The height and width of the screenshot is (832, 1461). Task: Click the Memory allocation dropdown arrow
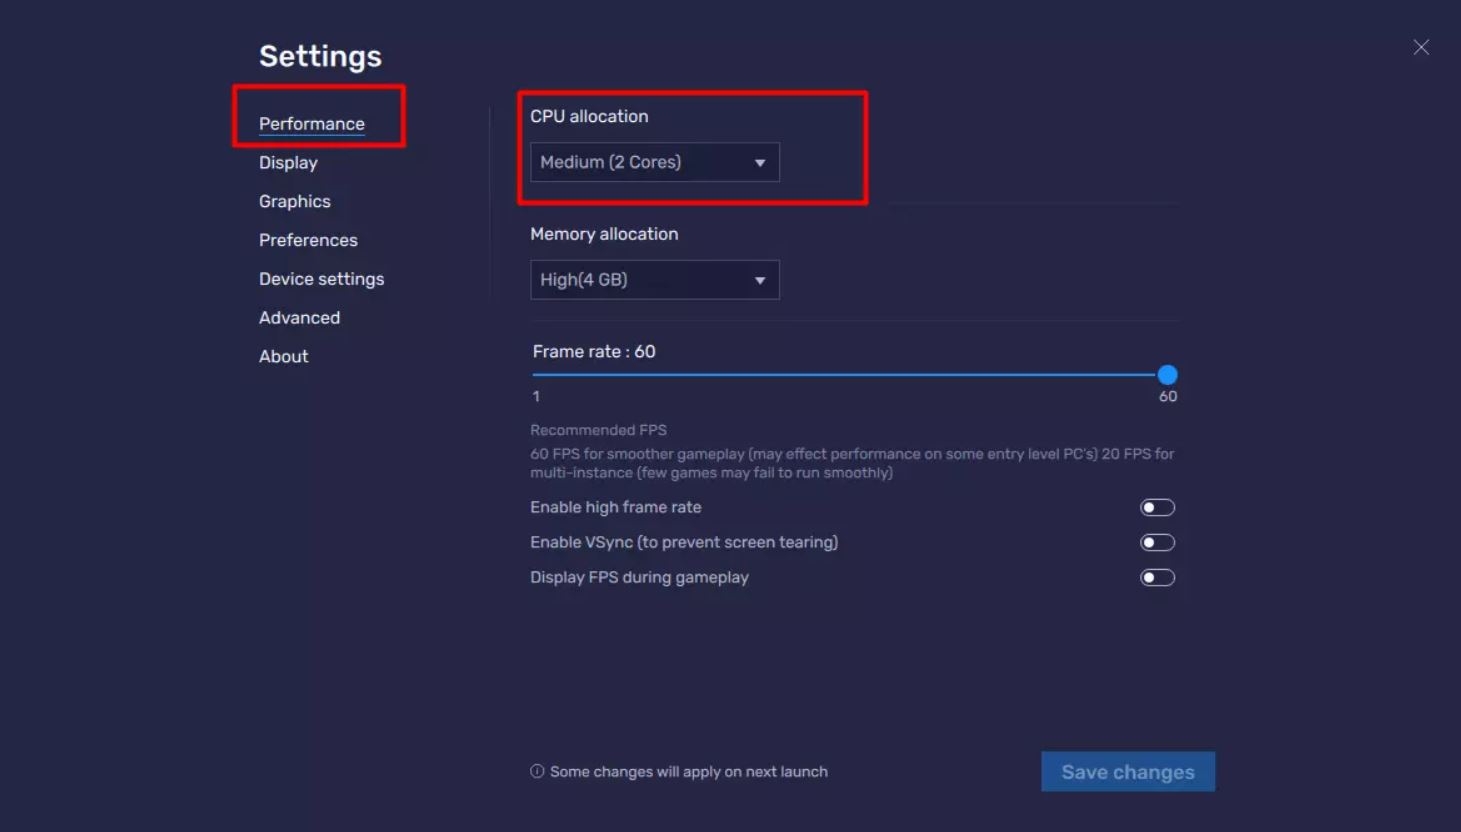click(759, 280)
